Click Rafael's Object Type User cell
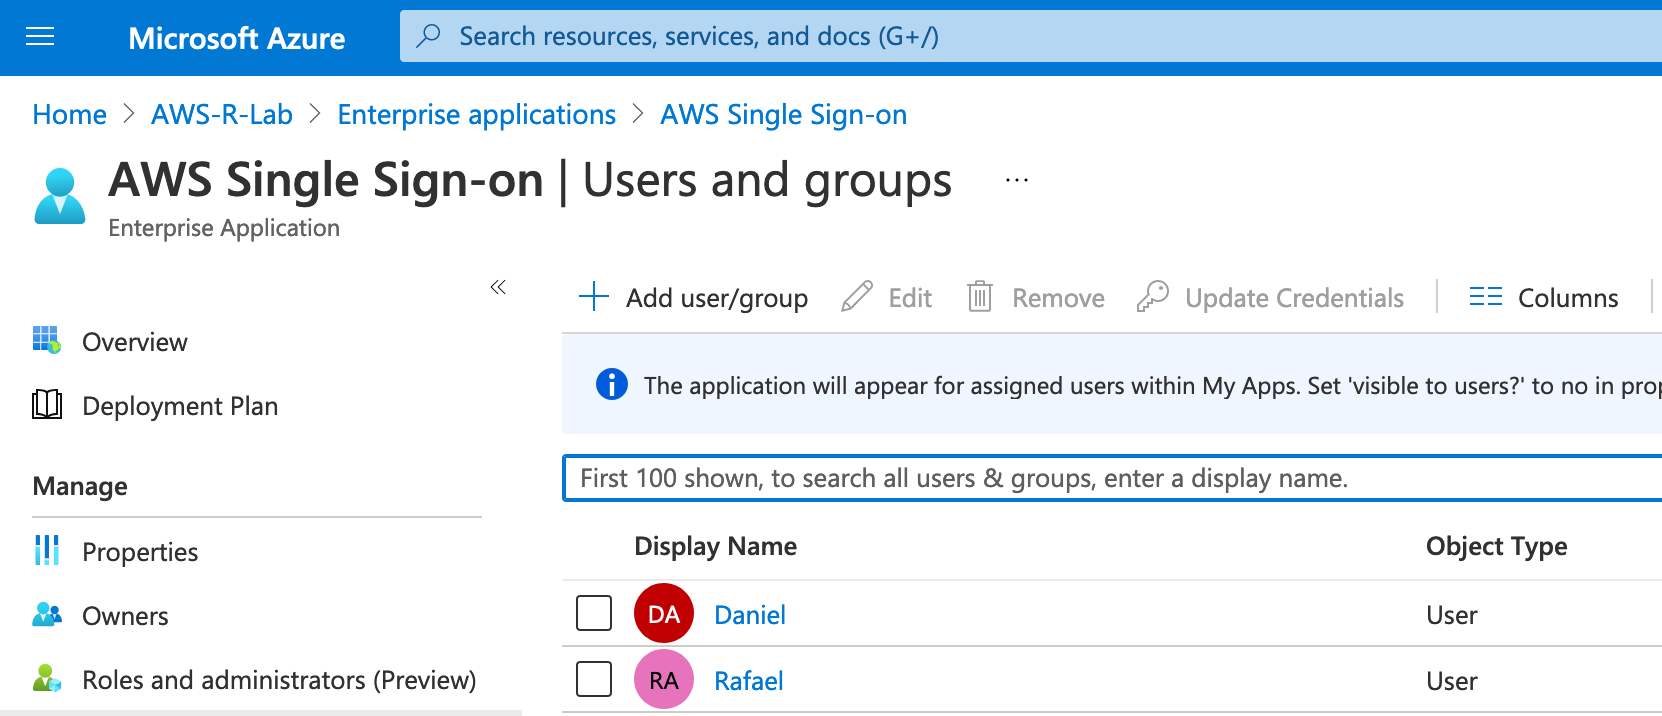 point(1452,681)
